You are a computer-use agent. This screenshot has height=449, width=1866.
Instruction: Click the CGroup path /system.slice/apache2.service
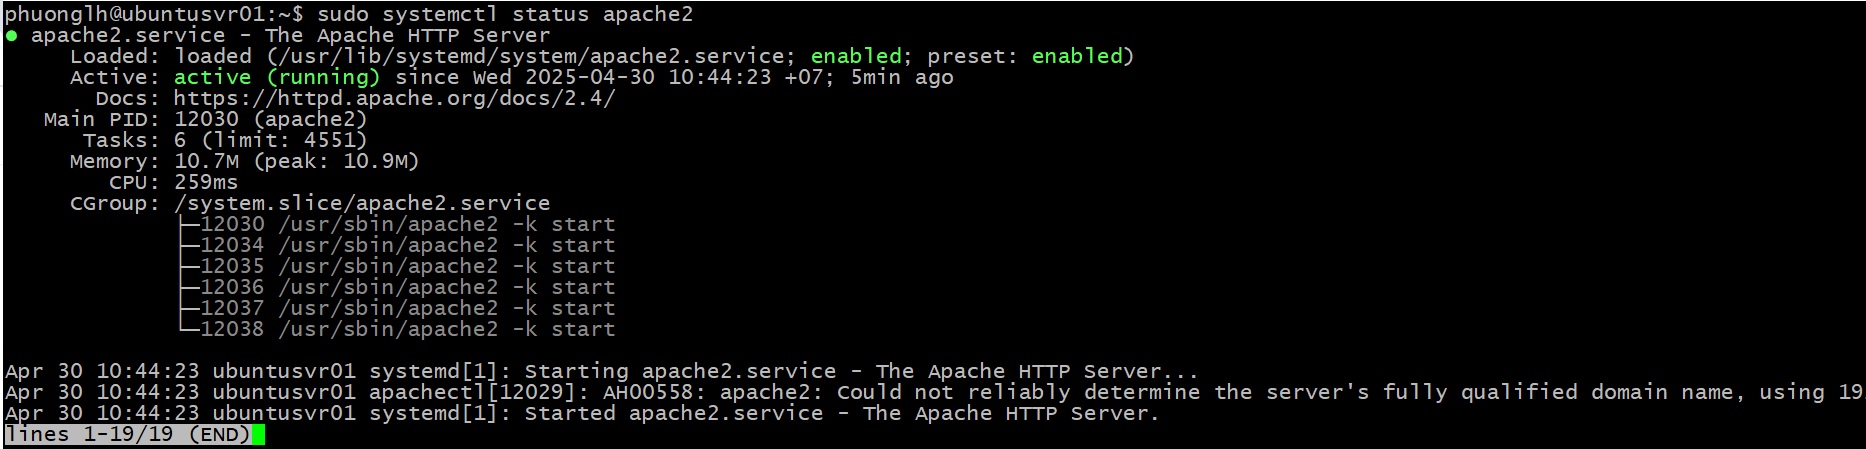click(x=362, y=204)
